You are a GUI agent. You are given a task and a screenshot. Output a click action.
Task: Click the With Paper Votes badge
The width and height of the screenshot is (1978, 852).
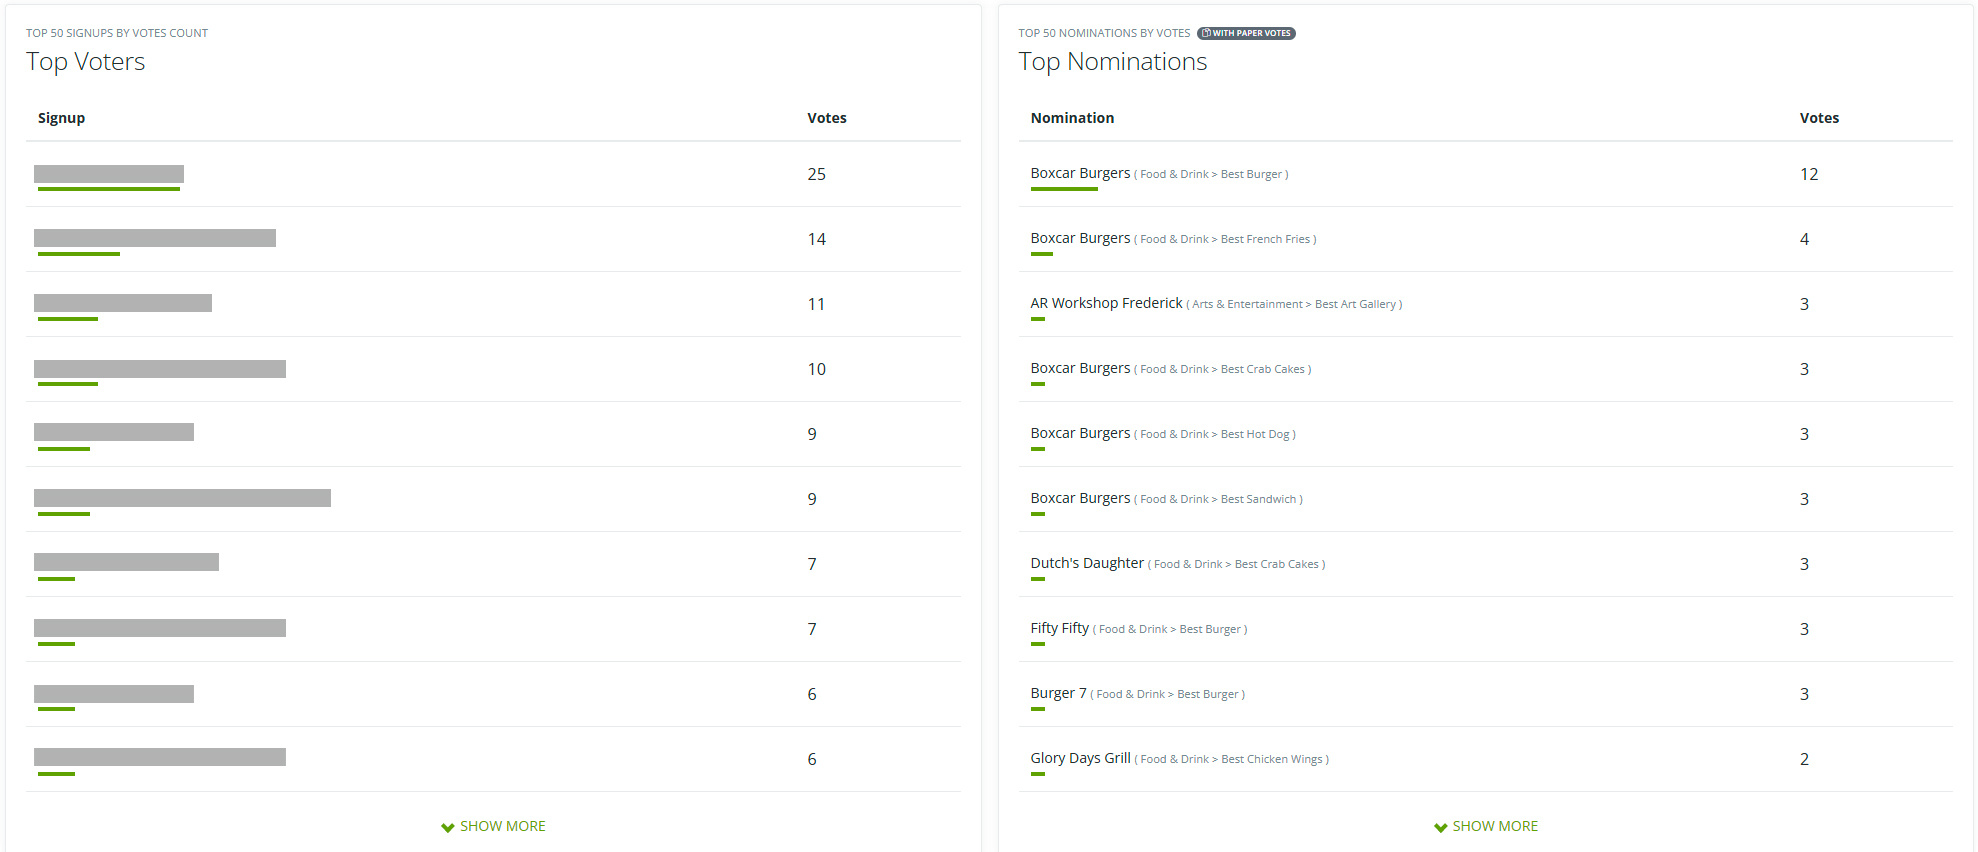click(1246, 33)
